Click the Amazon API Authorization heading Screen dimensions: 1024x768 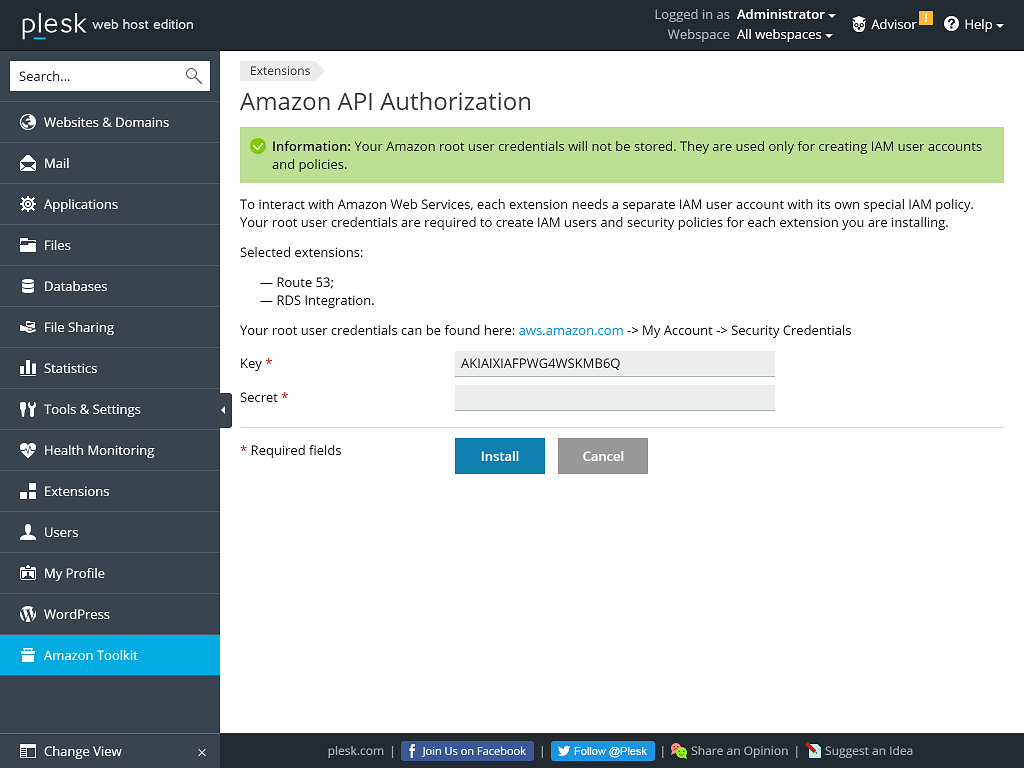(385, 102)
